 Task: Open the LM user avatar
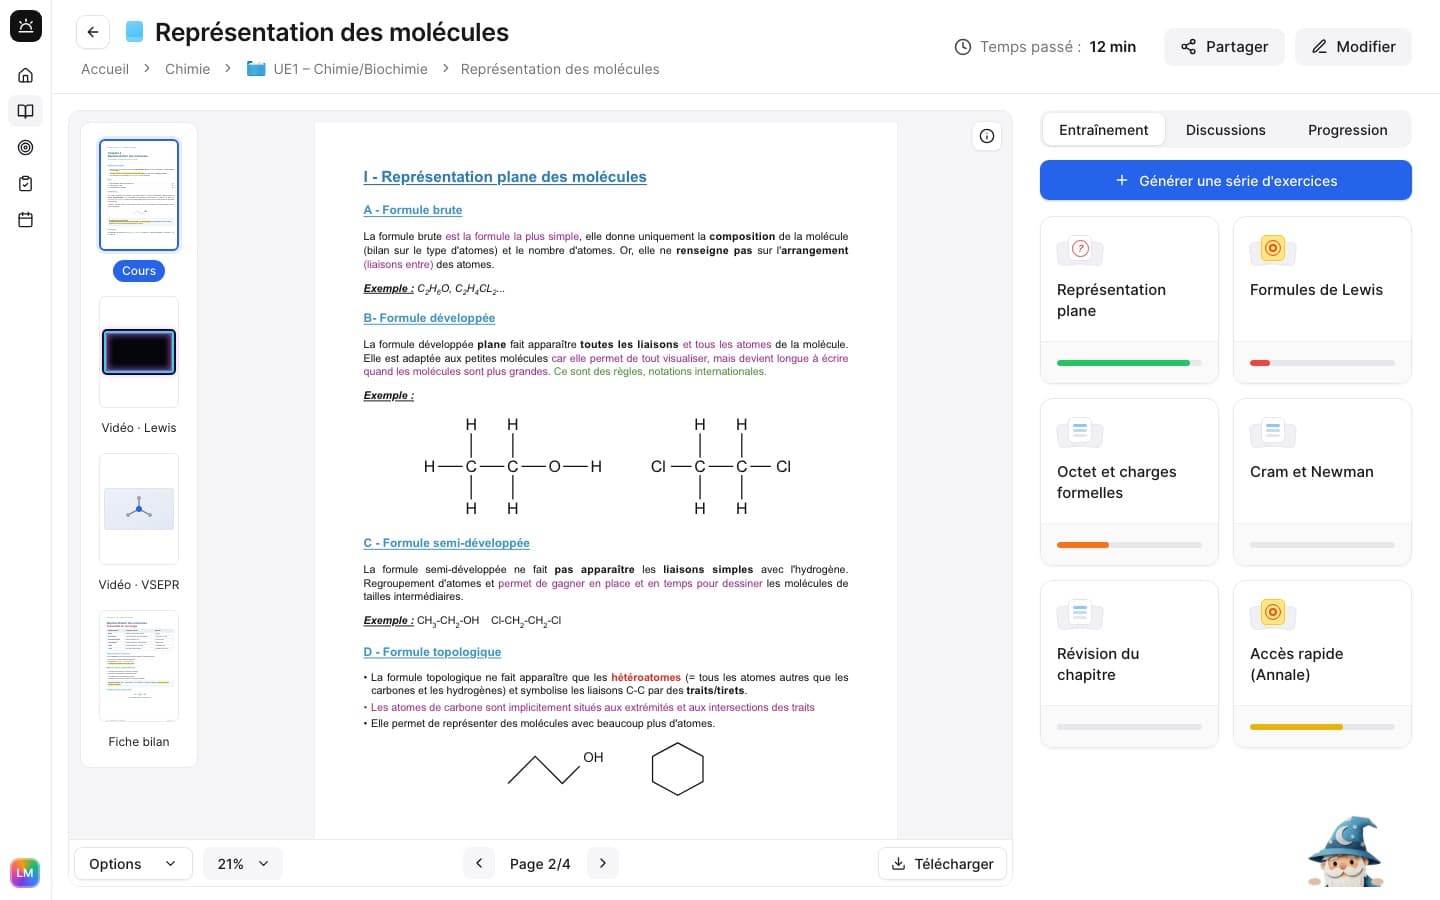tap(25, 872)
